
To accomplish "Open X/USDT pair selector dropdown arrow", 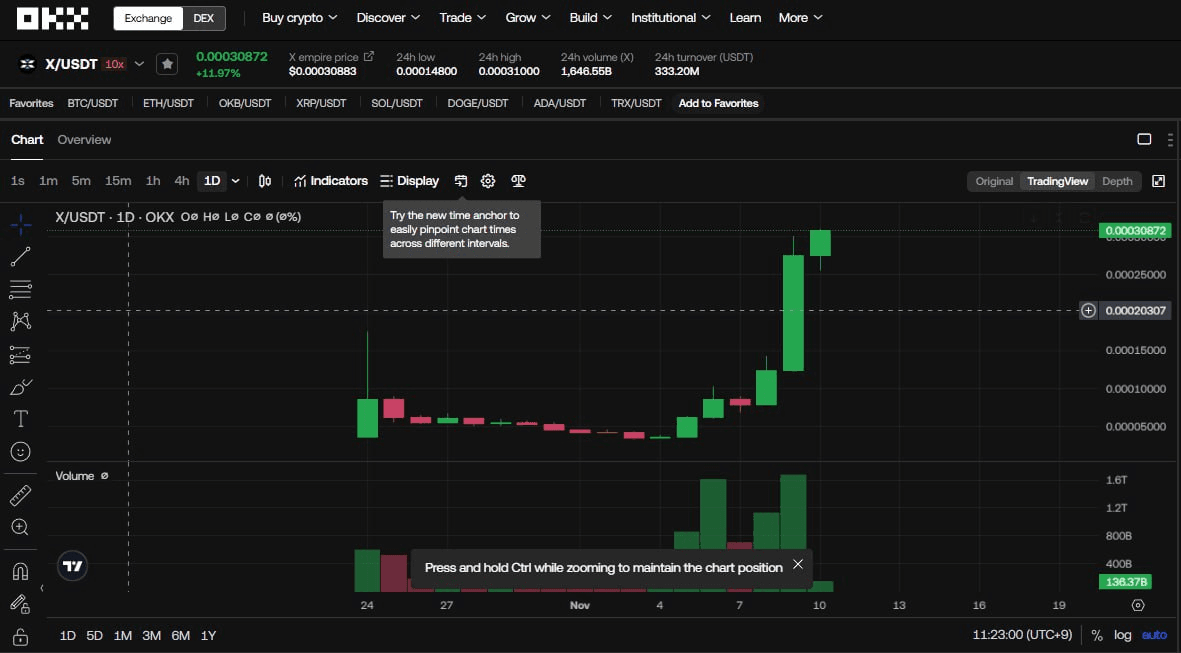I will click(x=139, y=64).
